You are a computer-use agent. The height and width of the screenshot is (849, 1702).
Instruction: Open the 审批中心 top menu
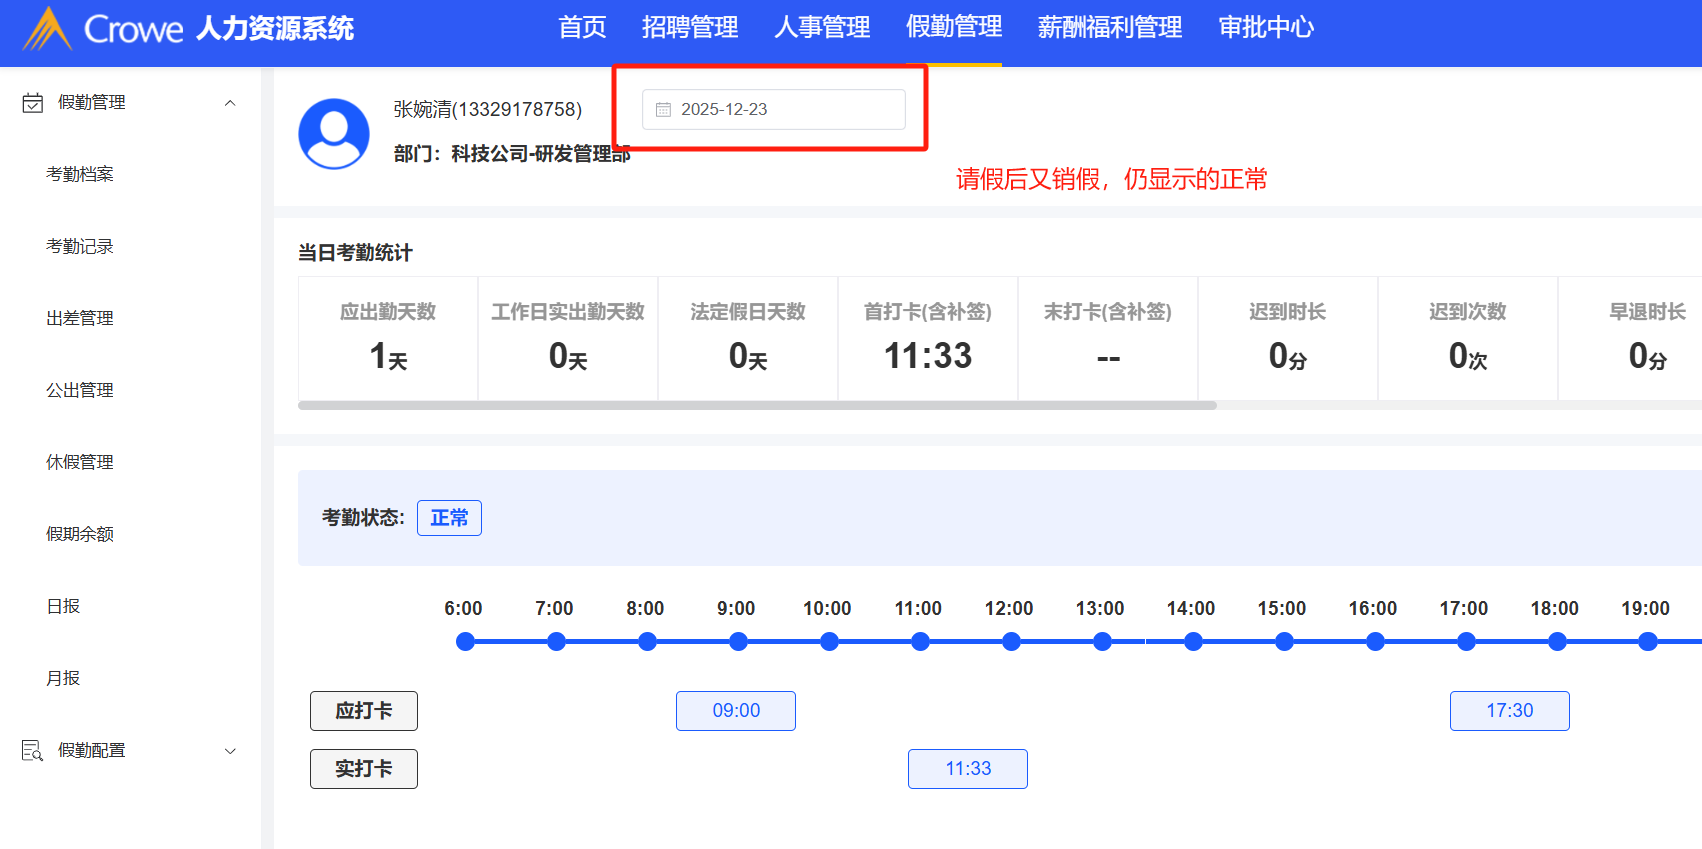1266,27
